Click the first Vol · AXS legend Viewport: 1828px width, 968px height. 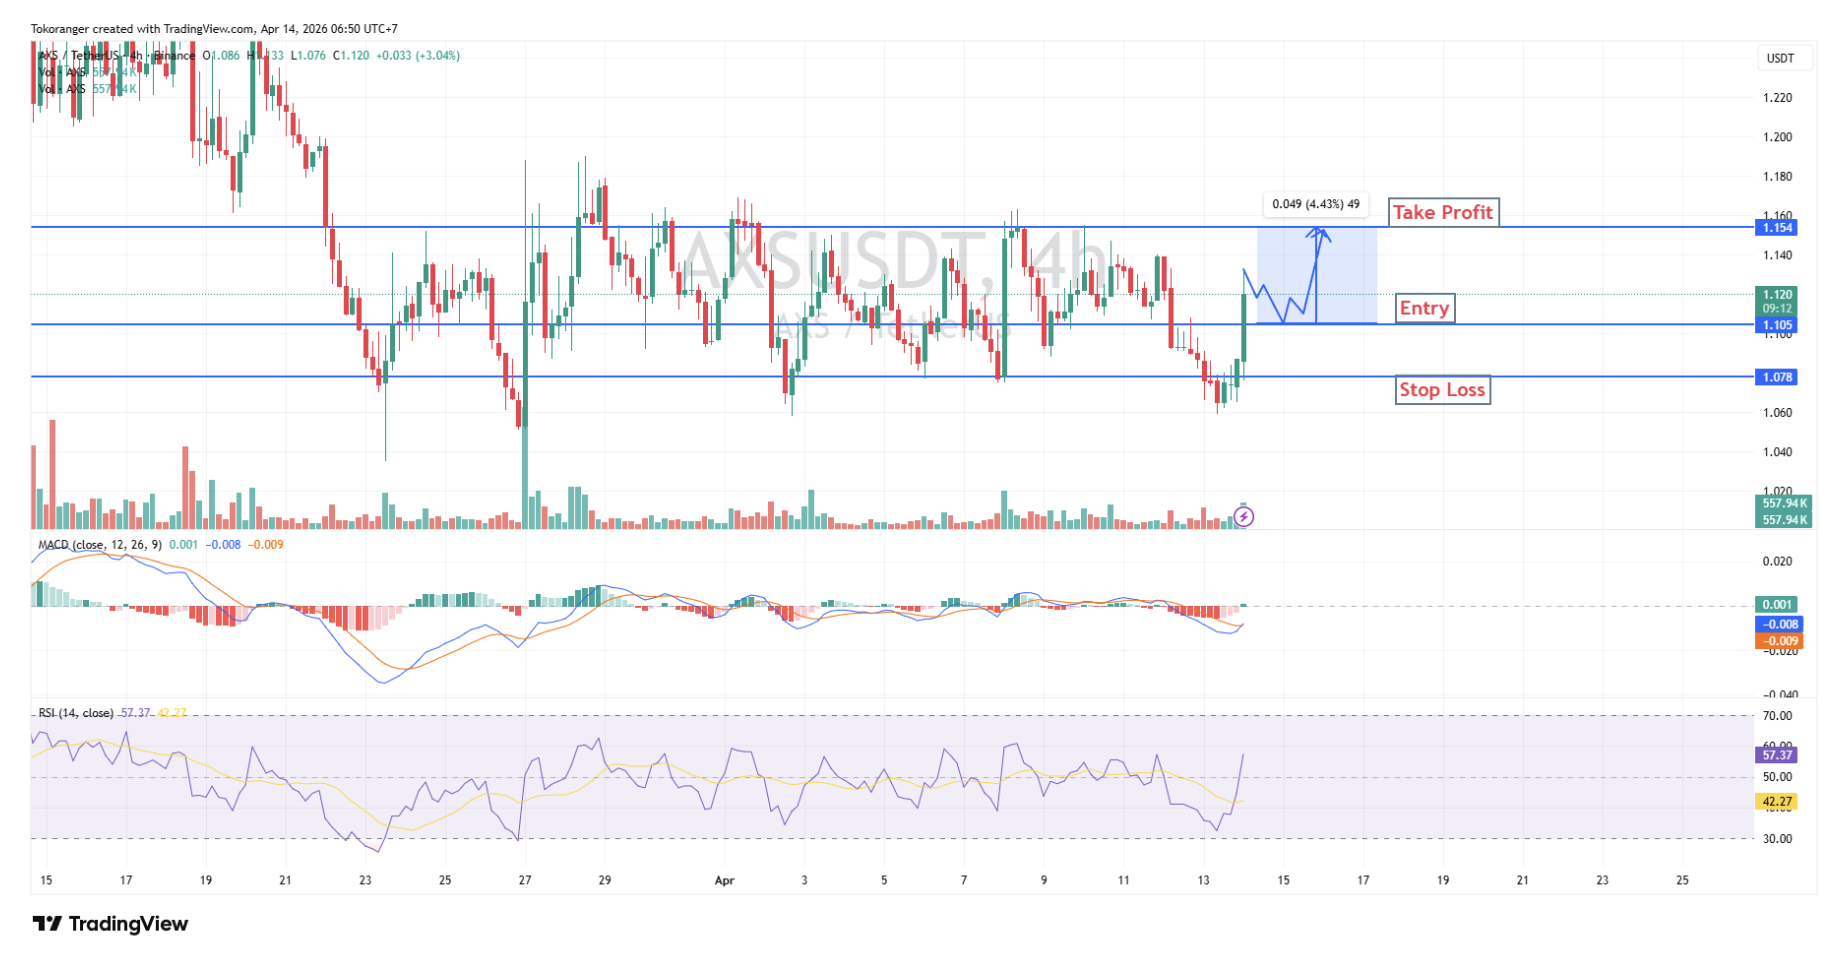coord(62,72)
